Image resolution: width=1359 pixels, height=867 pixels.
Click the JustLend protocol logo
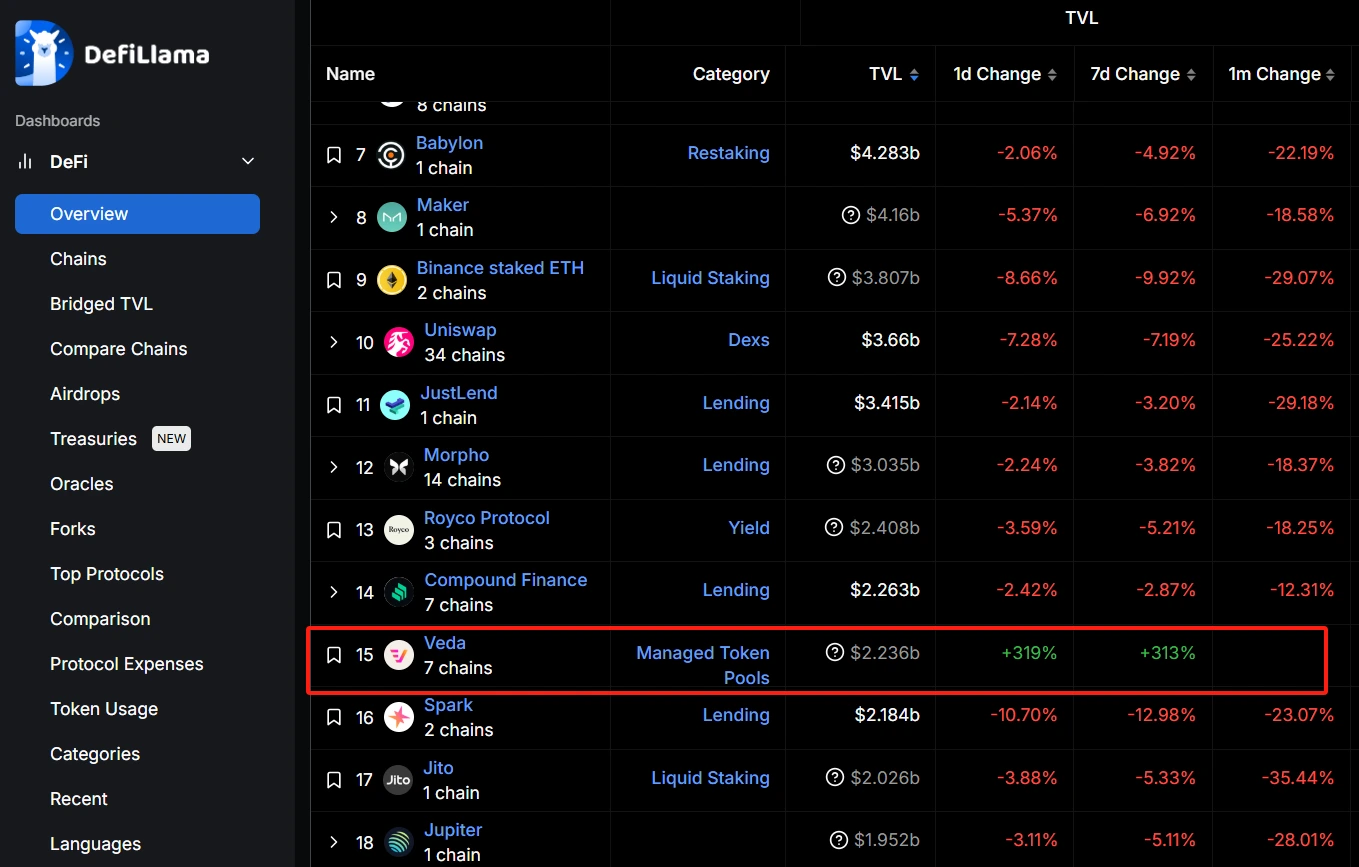coord(395,405)
